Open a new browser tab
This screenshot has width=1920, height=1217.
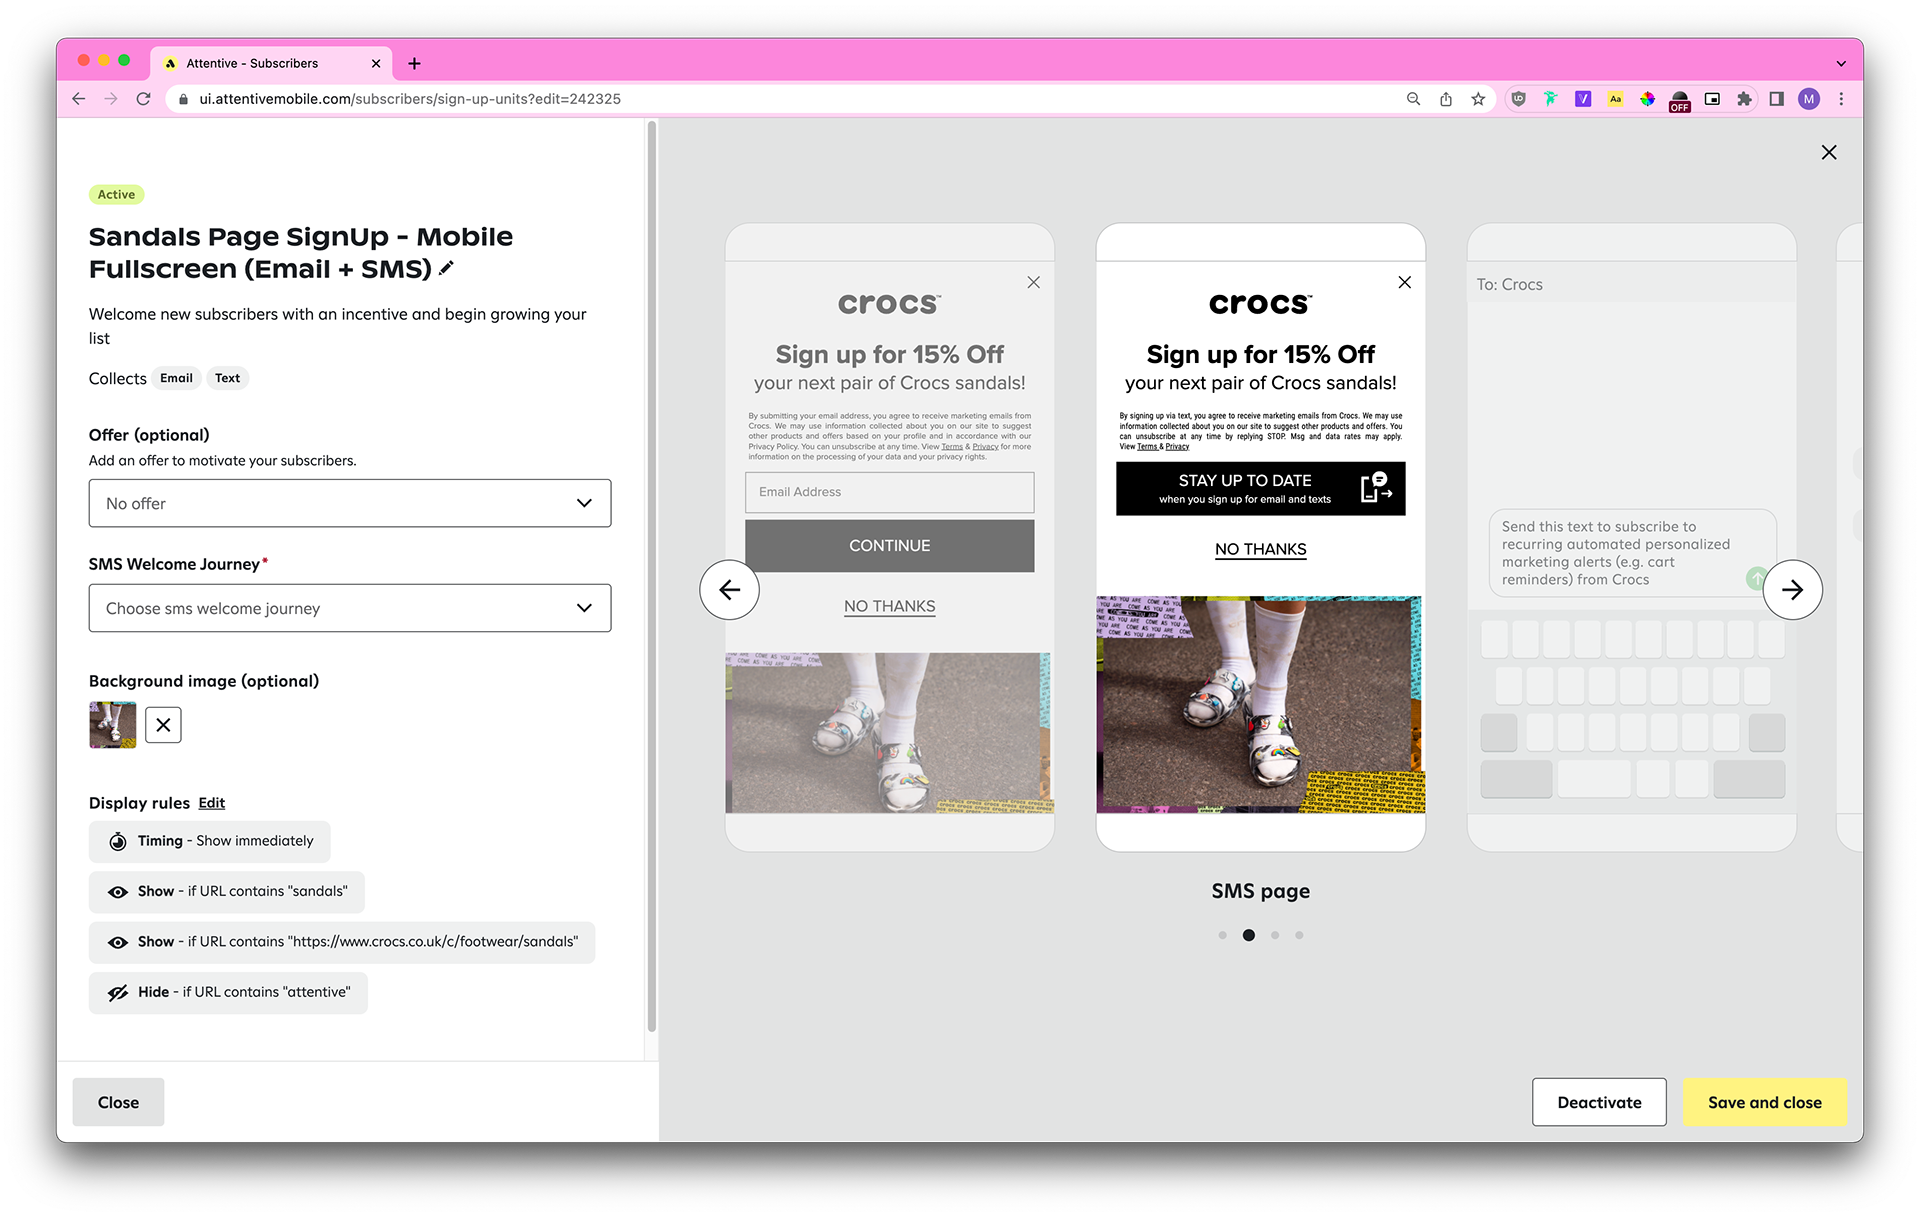[414, 63]
